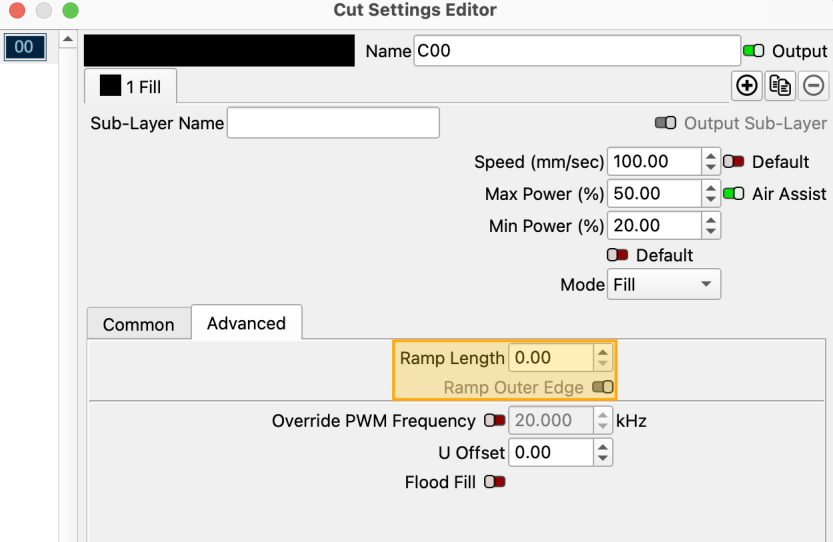Open the Mode dropdown showing Fill

pyautogui.click(x=664, y=285)
